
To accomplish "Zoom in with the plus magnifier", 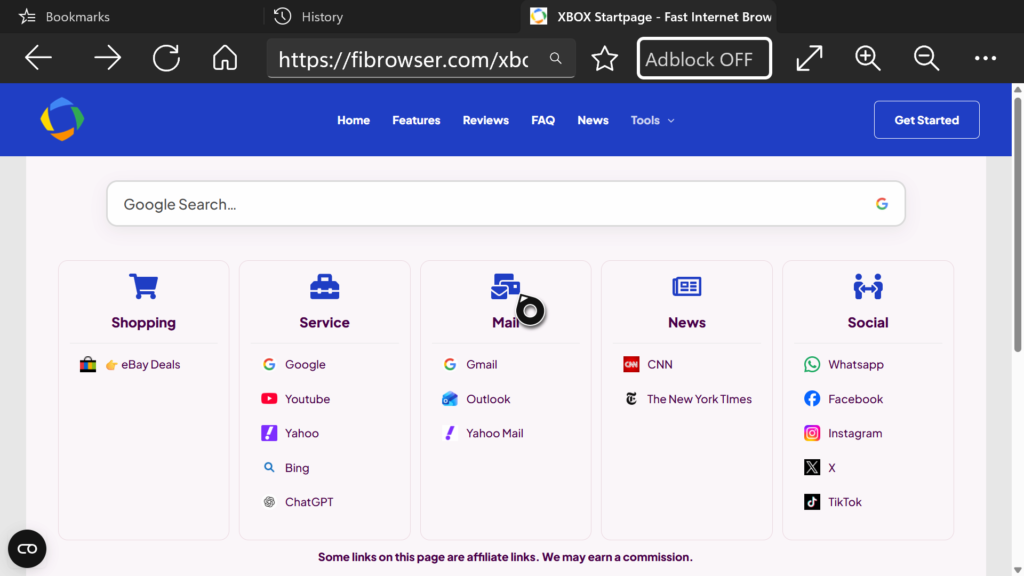I will tap(868, 58).
